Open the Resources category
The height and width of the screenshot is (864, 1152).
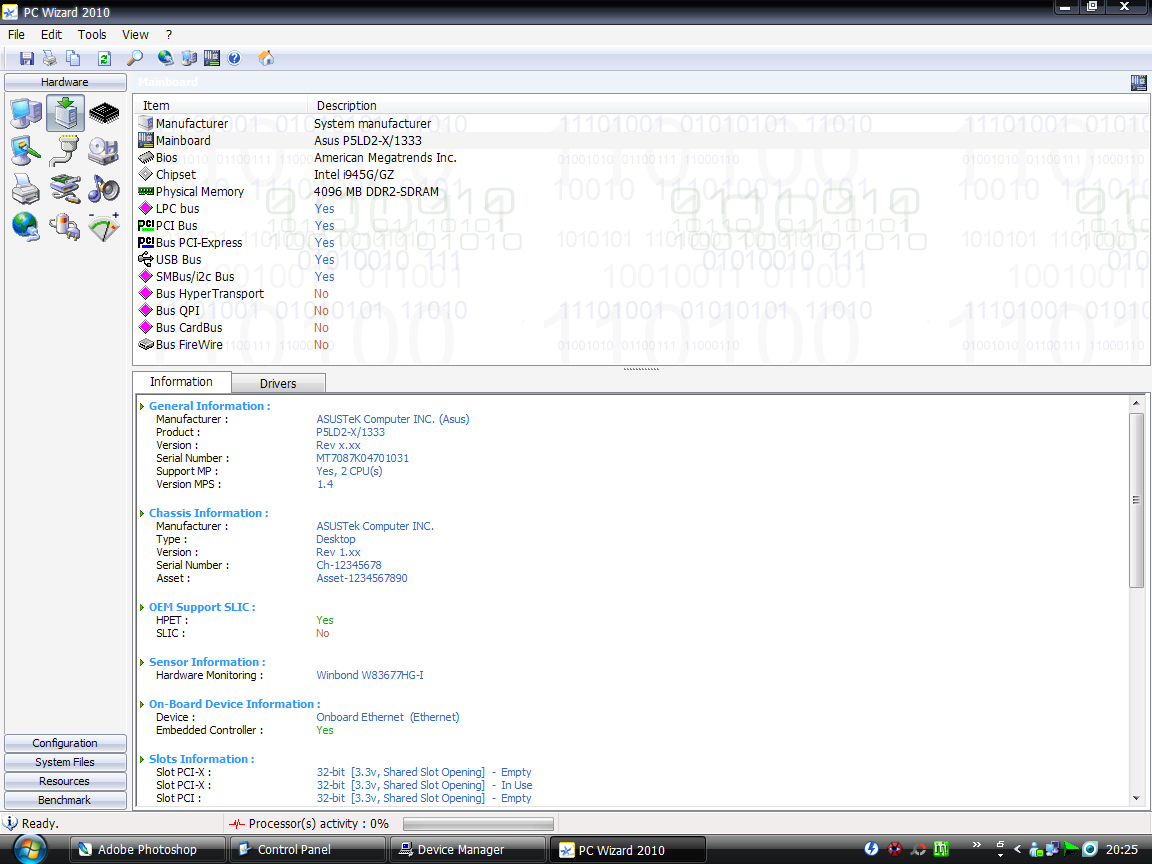[65, 782]
